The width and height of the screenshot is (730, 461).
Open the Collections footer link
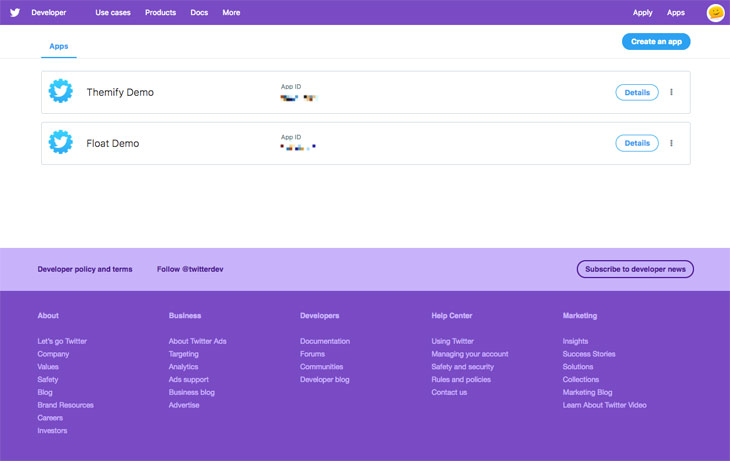(581, 380)
